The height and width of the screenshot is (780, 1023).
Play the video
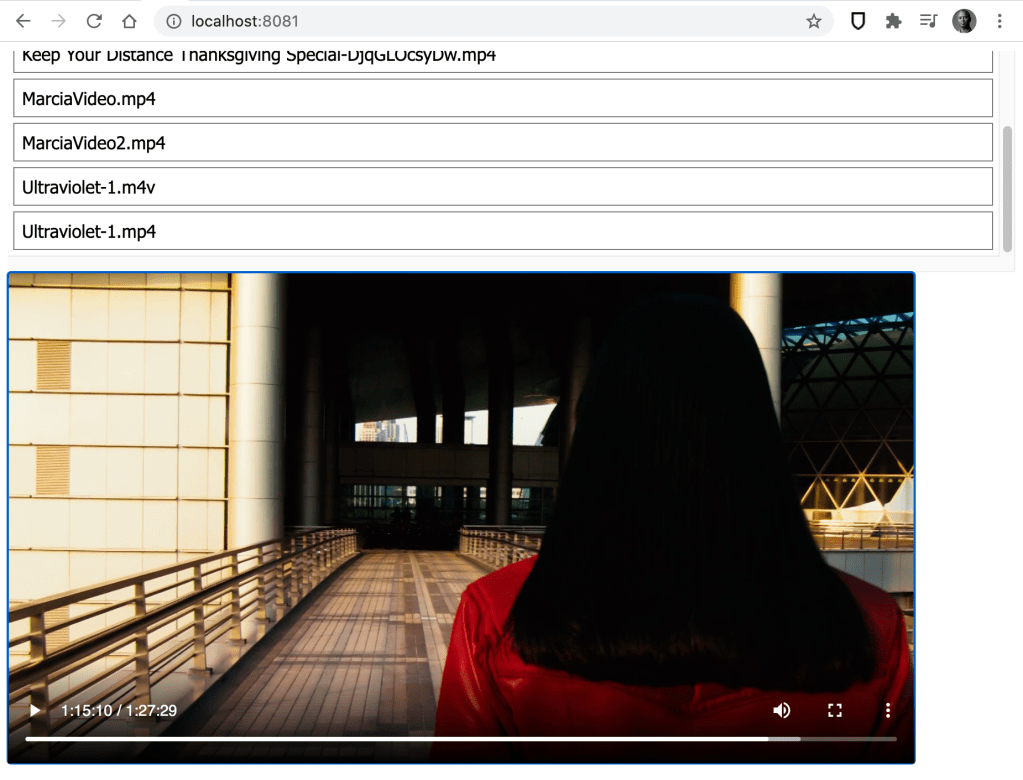click(35, 711)
